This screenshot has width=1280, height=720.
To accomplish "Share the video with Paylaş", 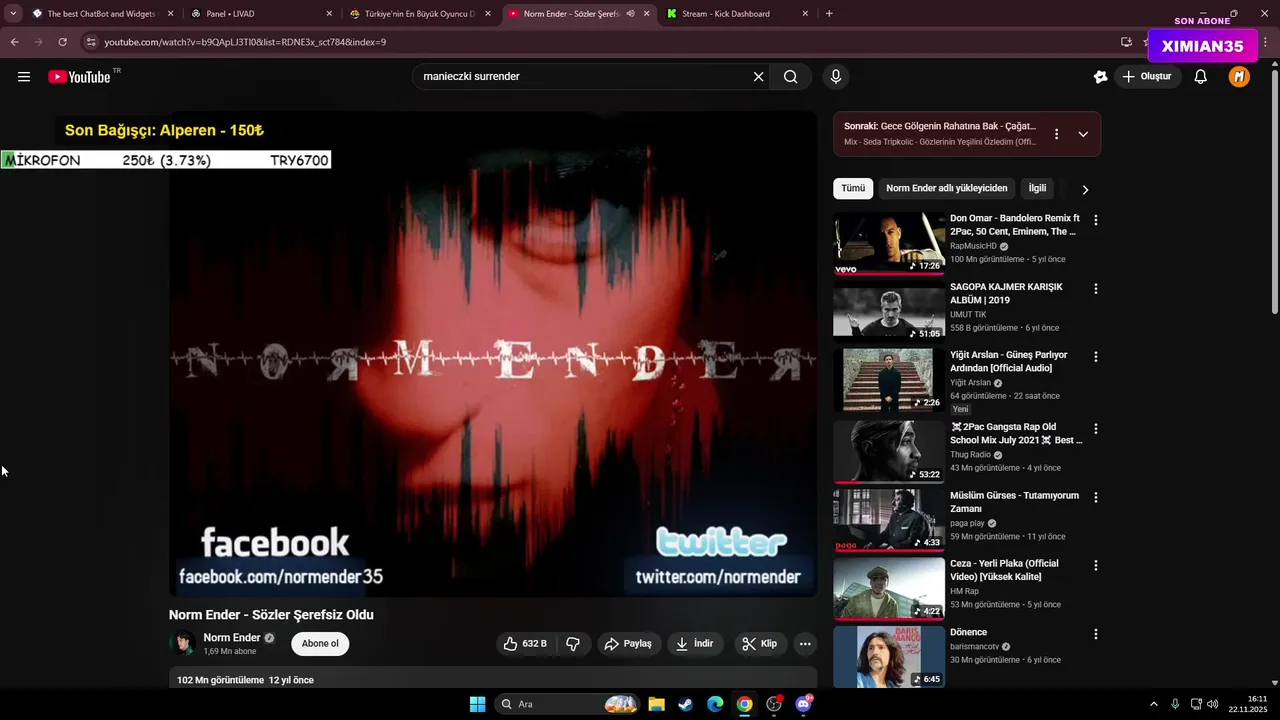I will [627, 644].
